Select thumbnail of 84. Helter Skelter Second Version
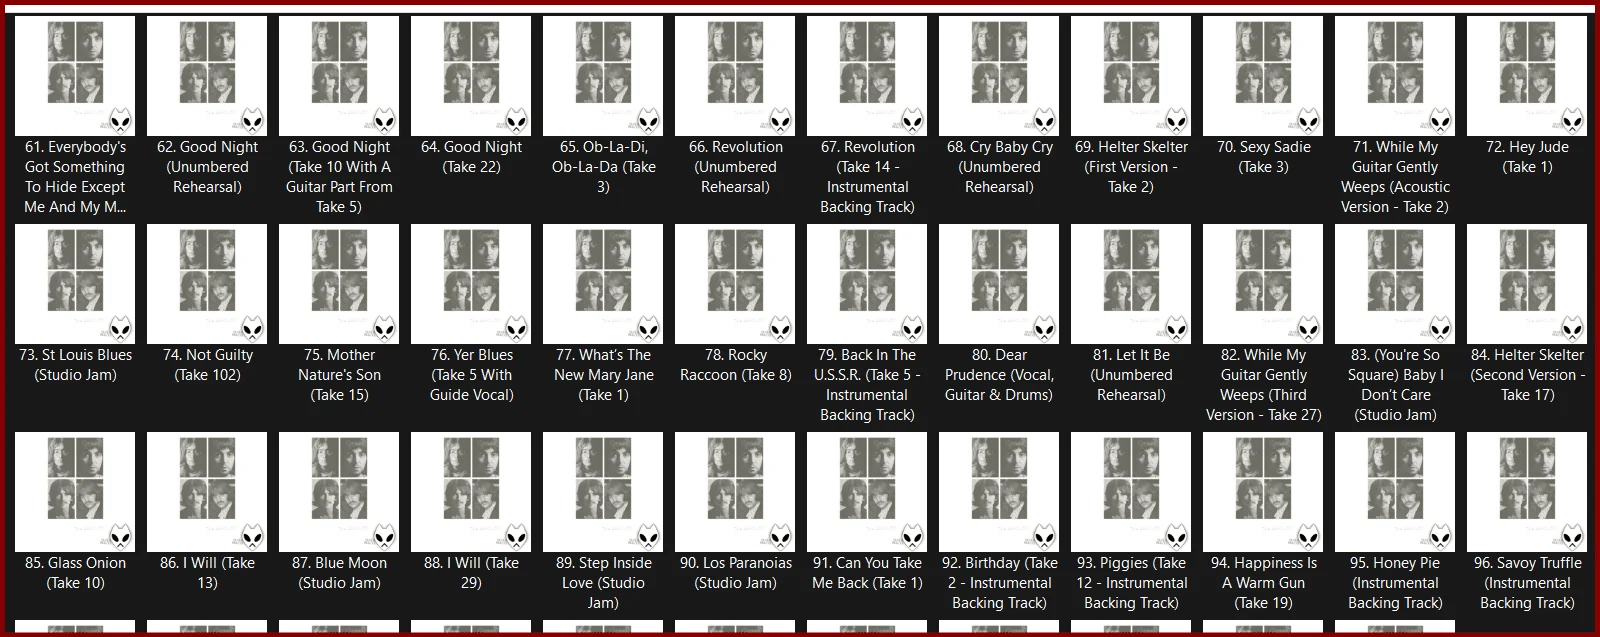 click(x=1527, y=284)
